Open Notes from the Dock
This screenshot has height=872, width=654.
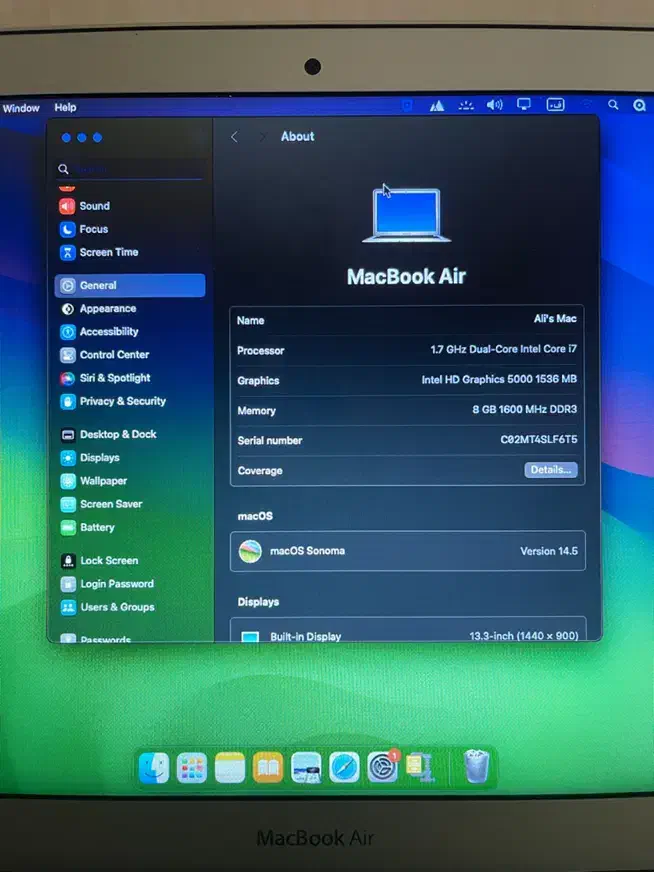pos(230,768)
